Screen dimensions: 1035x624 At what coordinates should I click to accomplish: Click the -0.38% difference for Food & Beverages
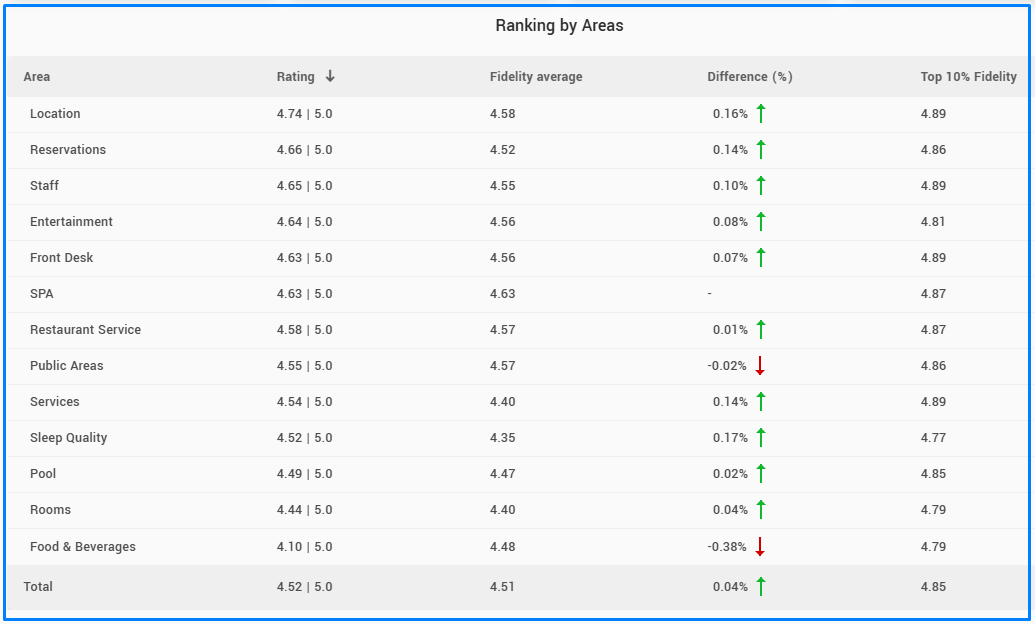[727, 547]
